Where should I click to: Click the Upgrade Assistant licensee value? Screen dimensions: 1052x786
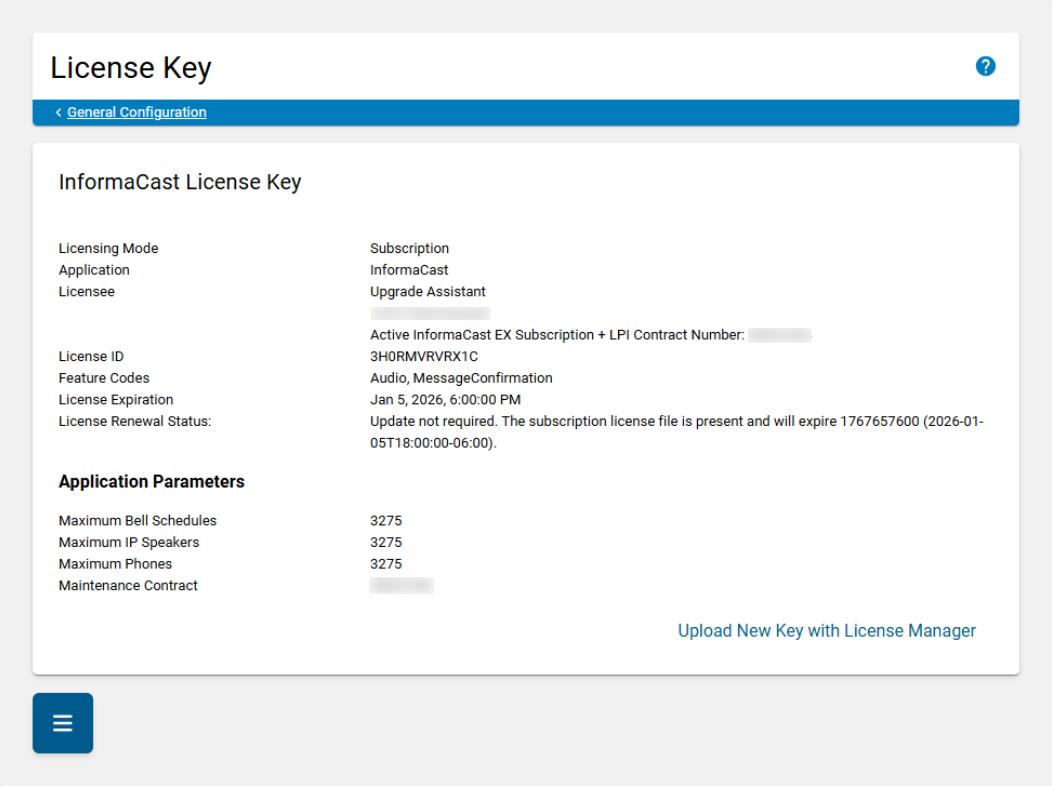point(427,292)
